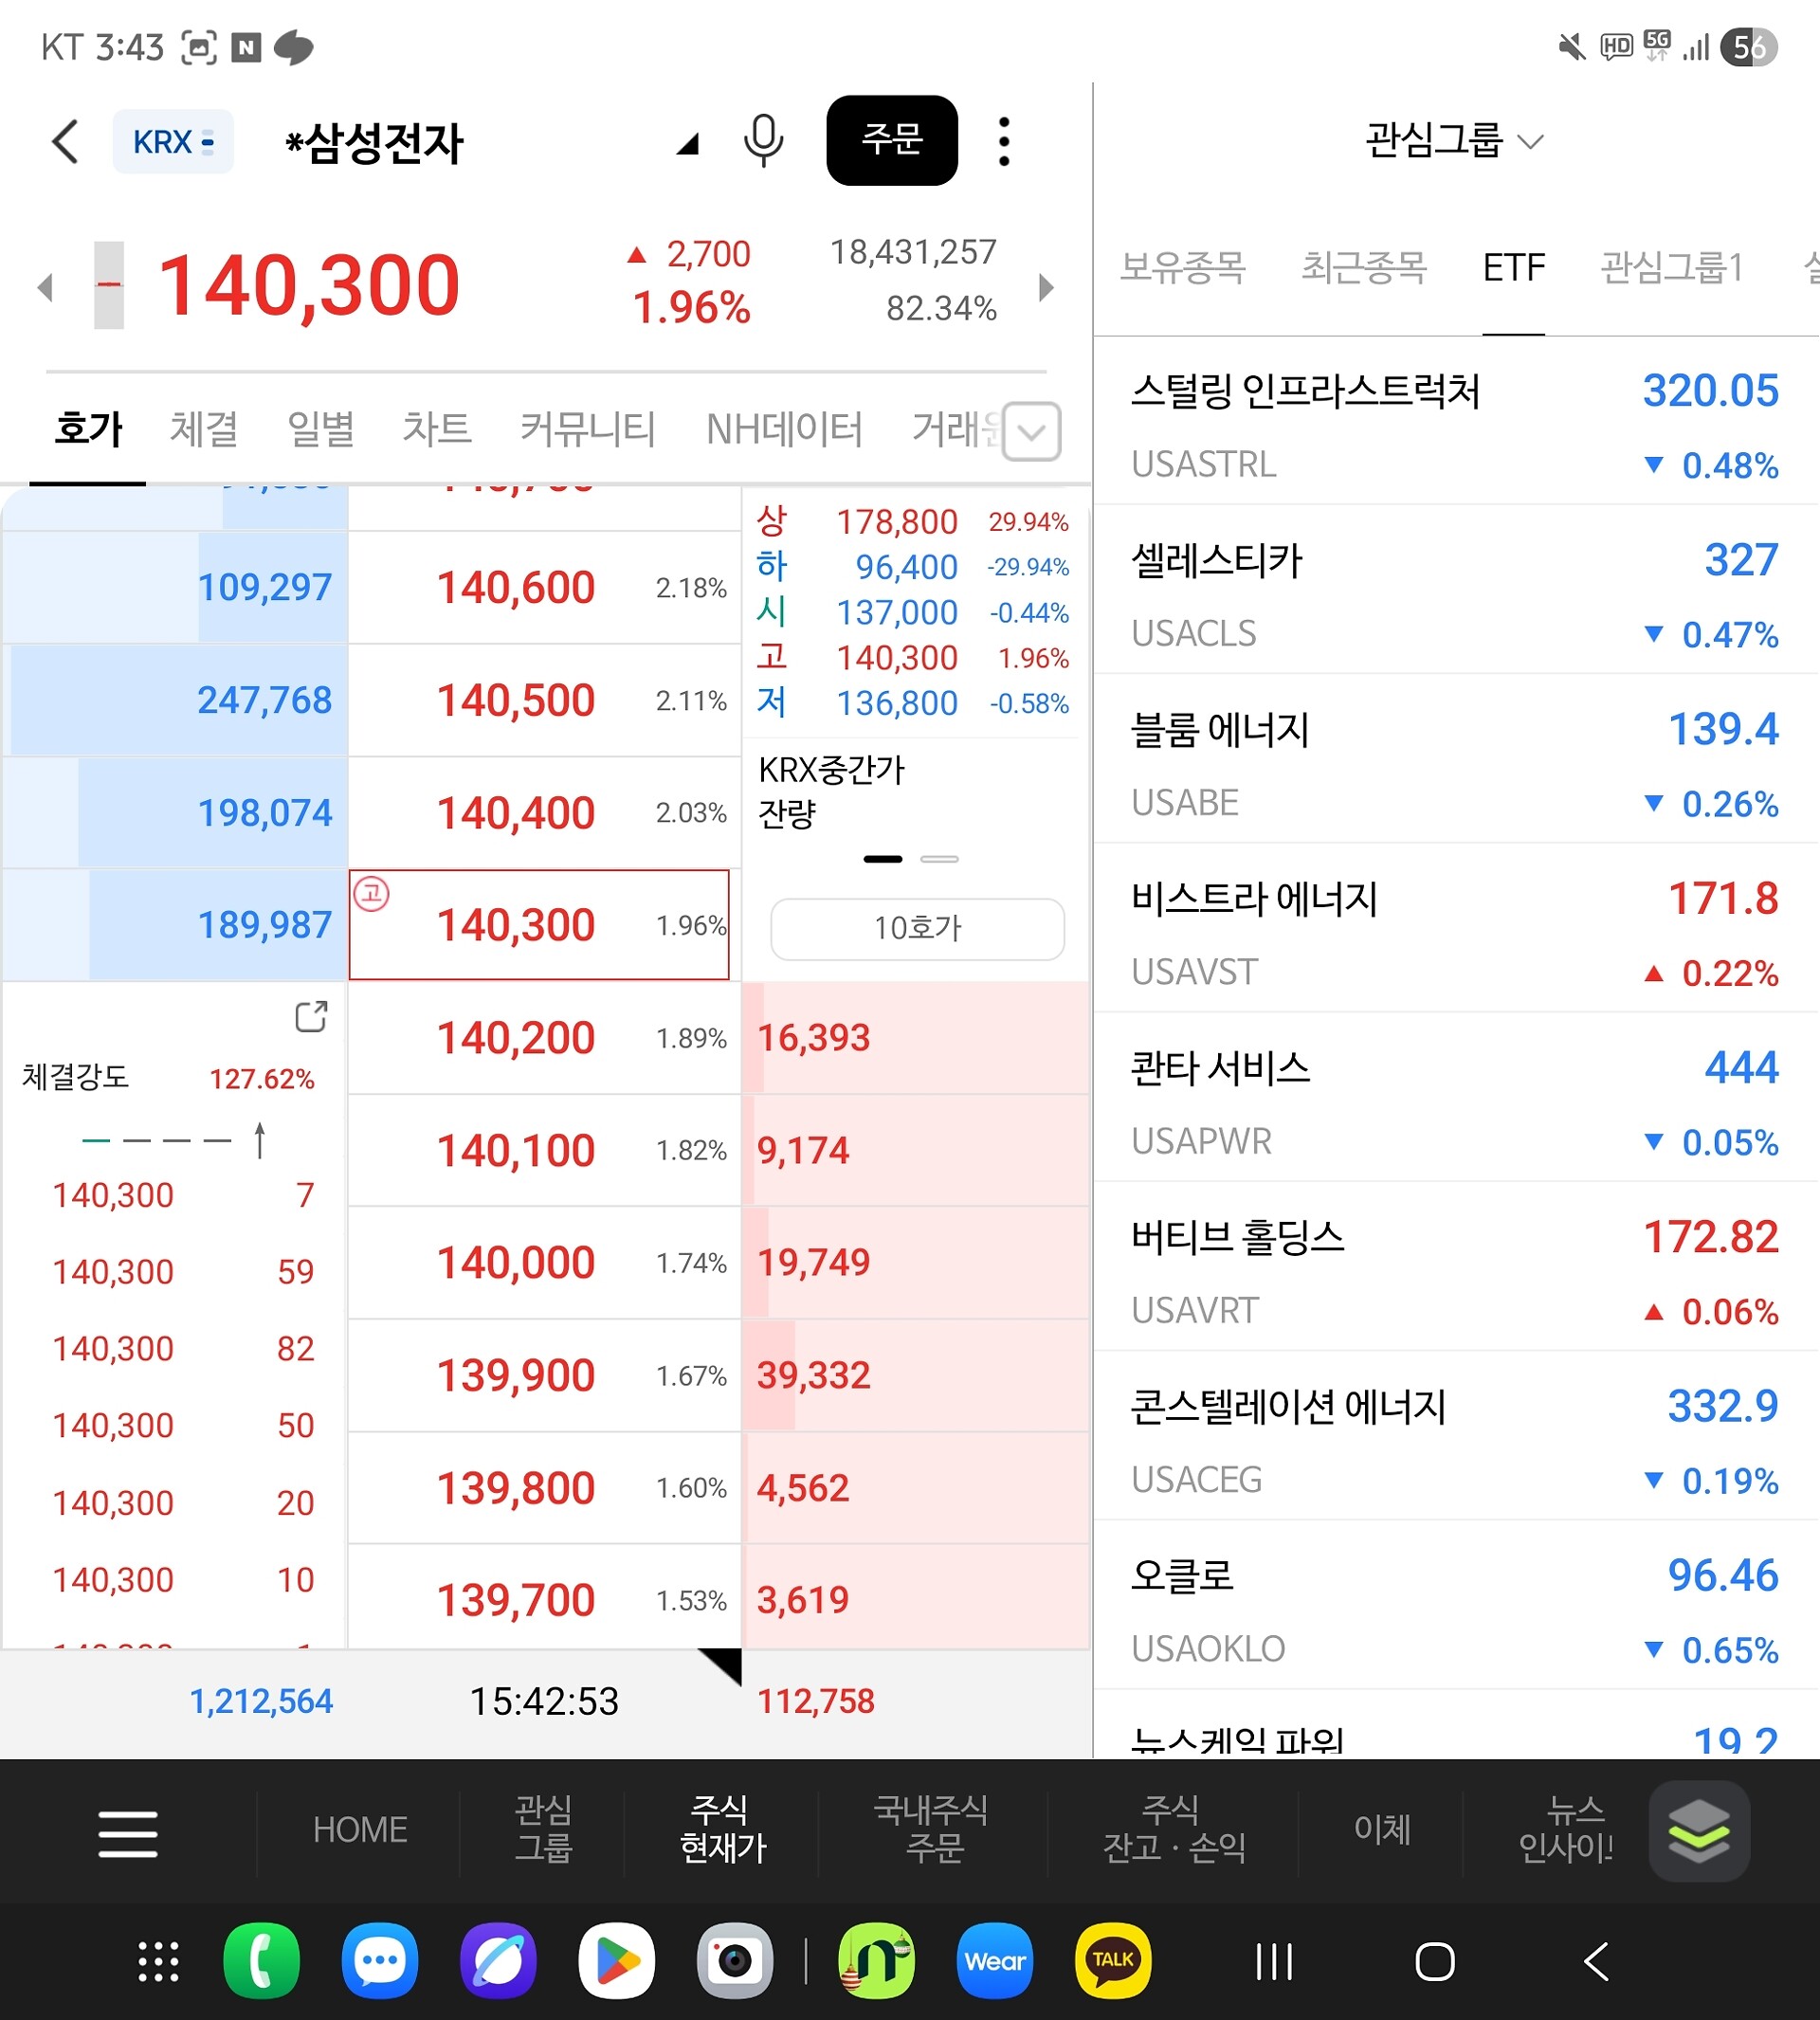
Task: Switch to the 차트 tab
Action: point(436,429)
